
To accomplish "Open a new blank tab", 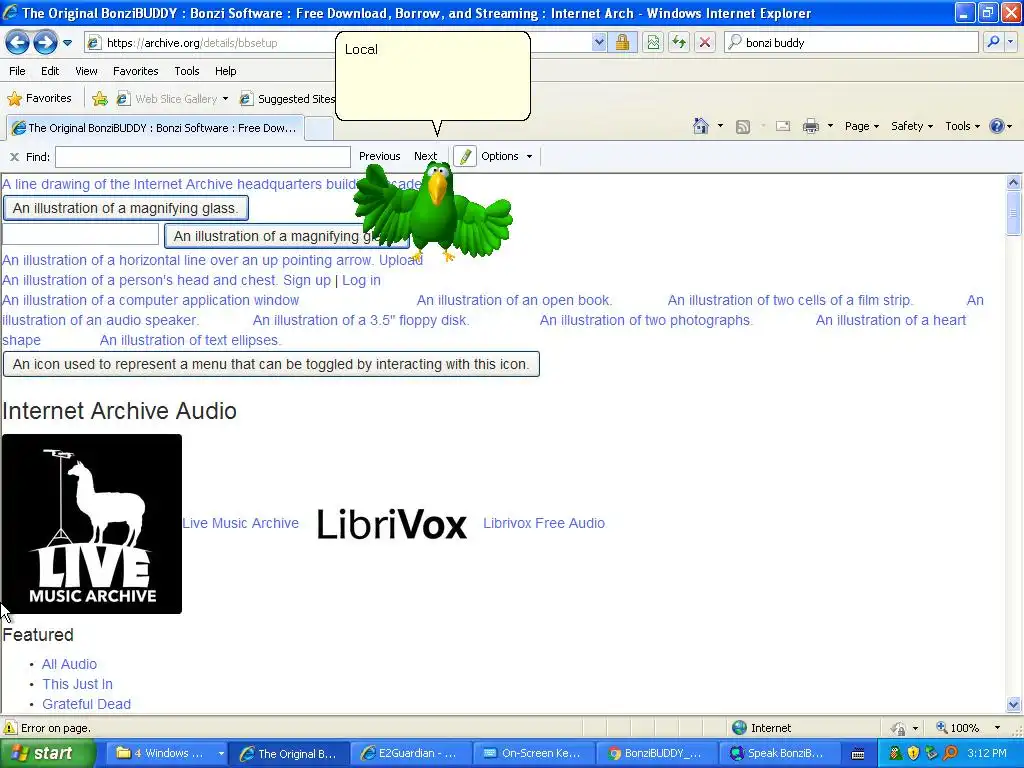I will click(319, 129).
